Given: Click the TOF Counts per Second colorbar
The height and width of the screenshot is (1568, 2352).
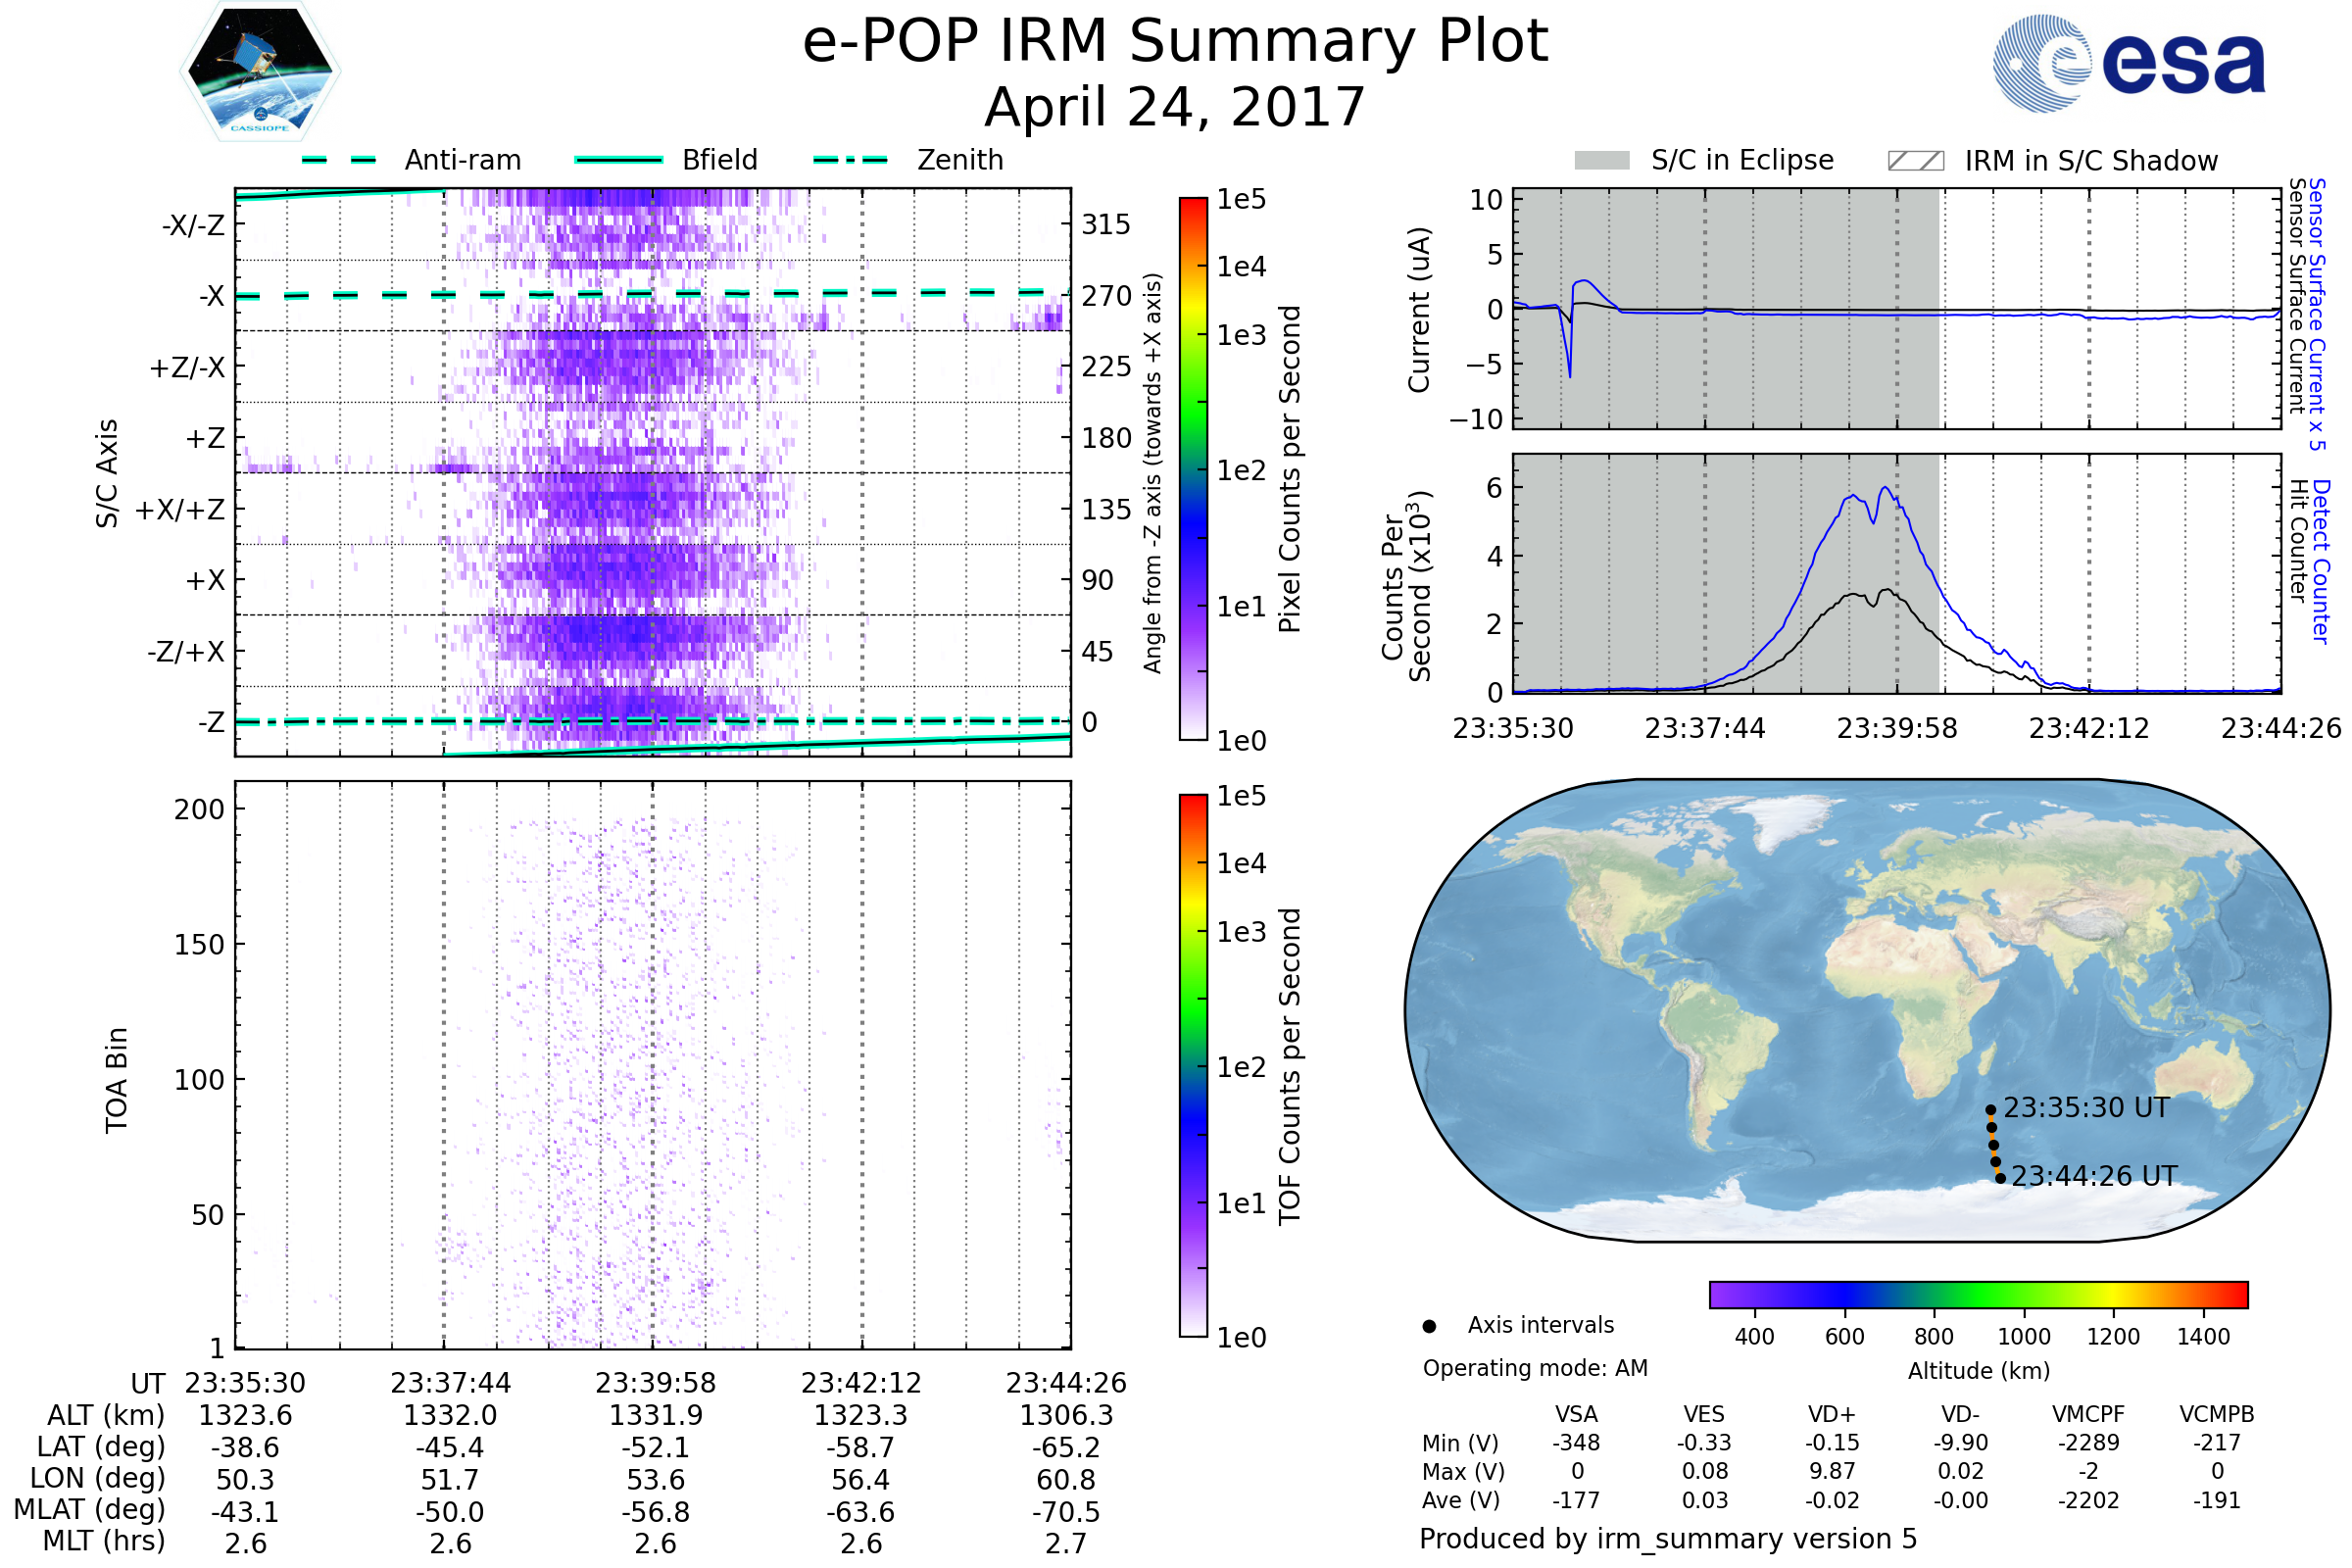Looking at the screenshot, I should (x=1193, y=1065).
